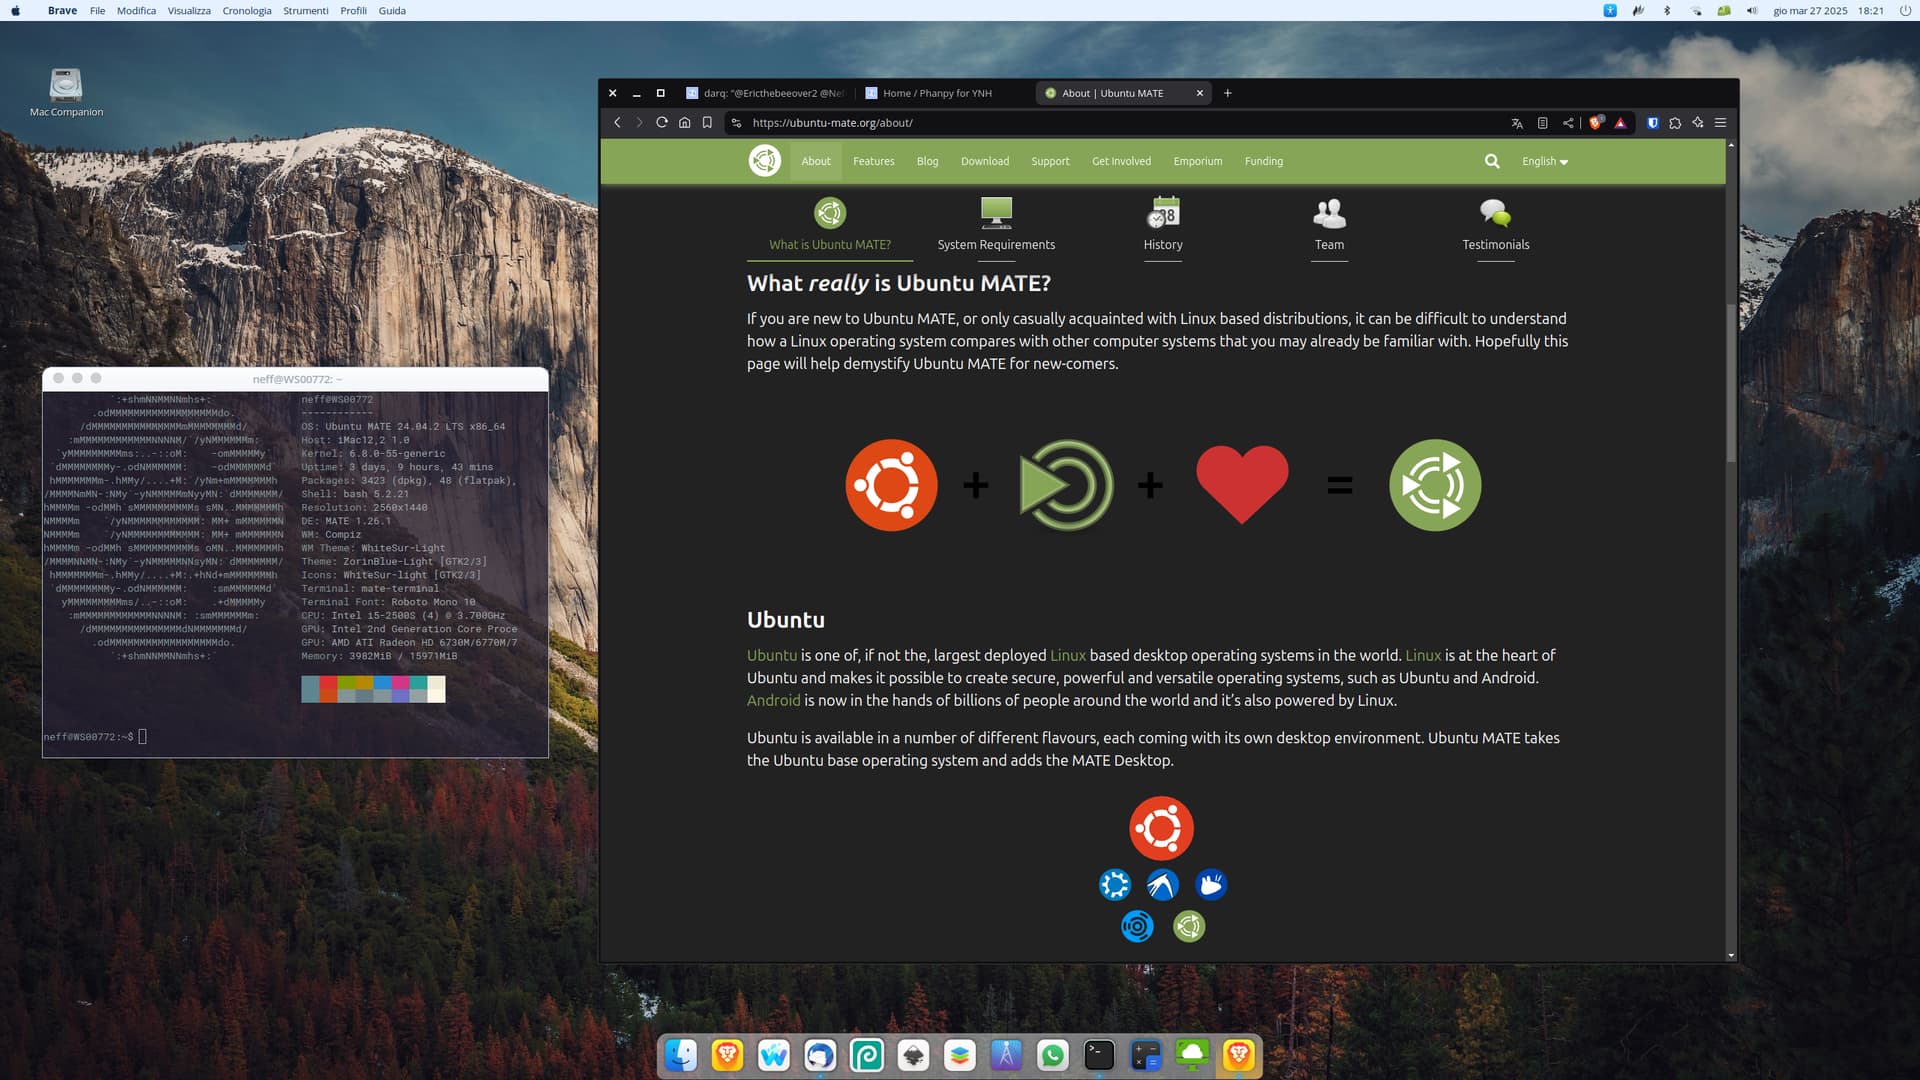Open the power button in top panel

1905,11
